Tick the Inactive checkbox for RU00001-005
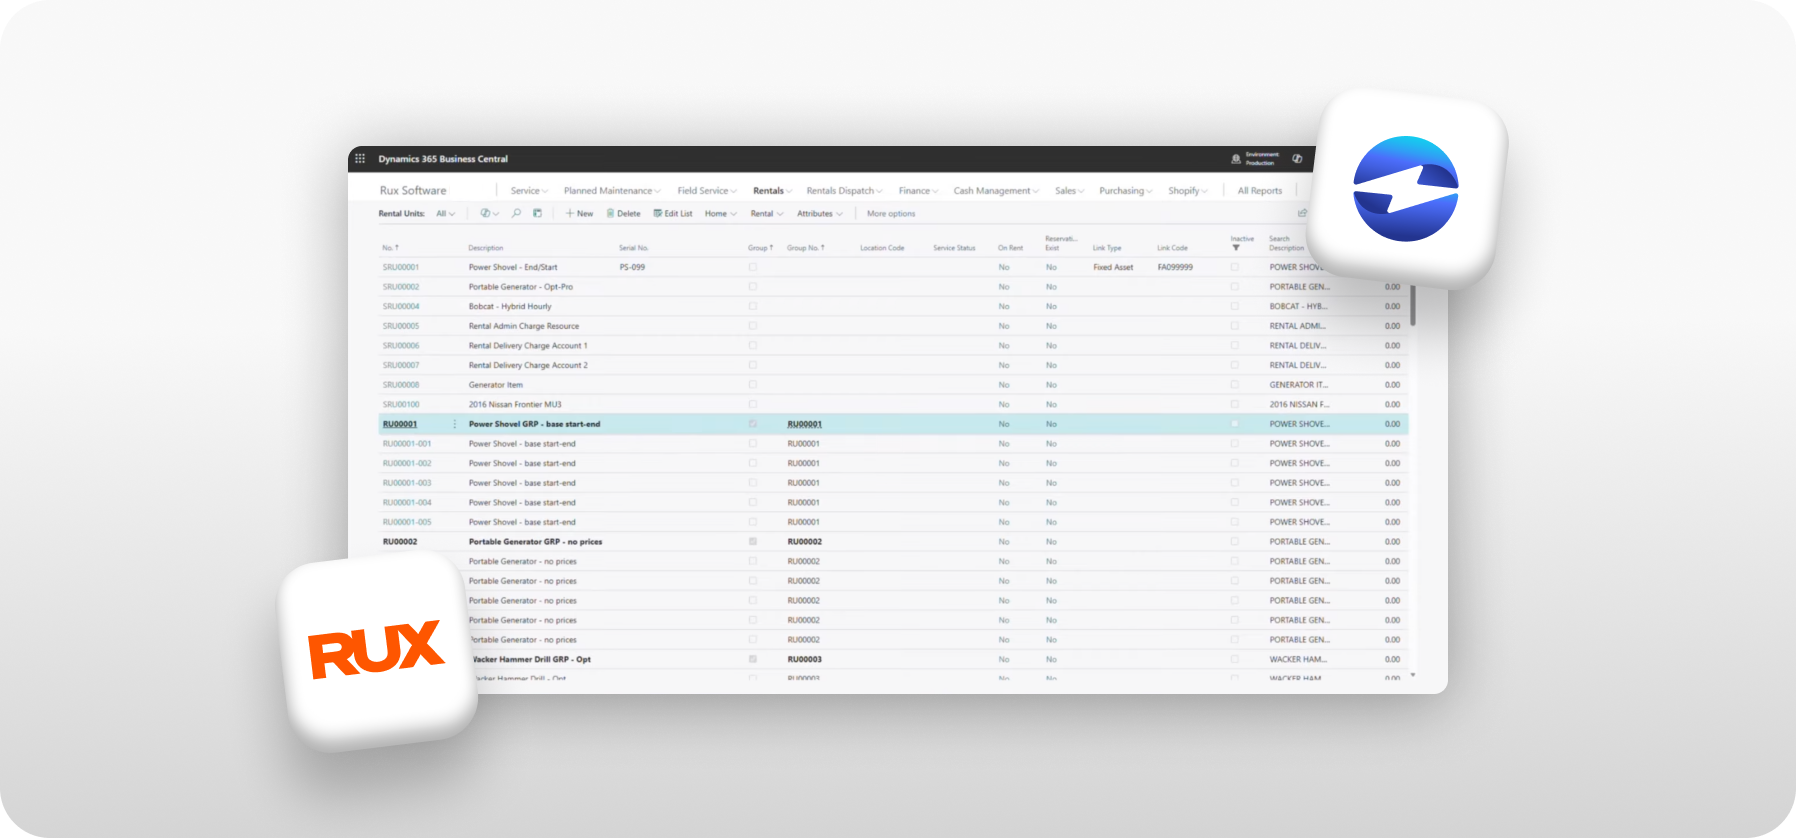The width and height of the screenshot is (1796, 838). click(1235, 522)
